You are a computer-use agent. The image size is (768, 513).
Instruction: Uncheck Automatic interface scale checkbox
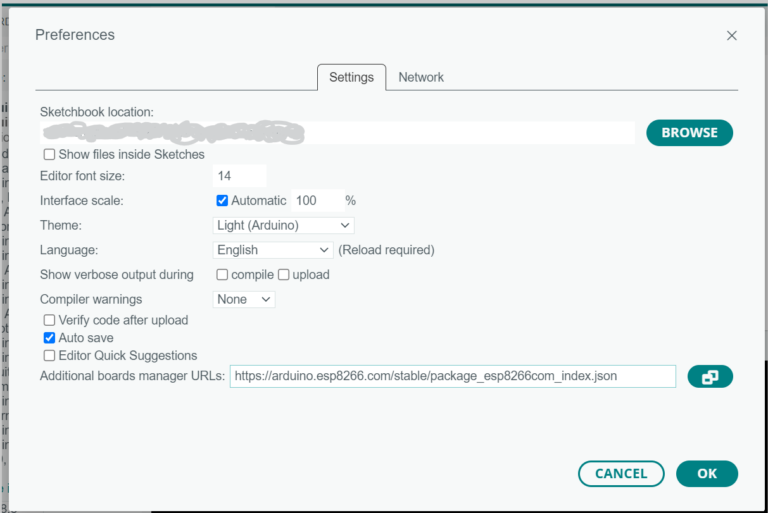tap(222, 201)
